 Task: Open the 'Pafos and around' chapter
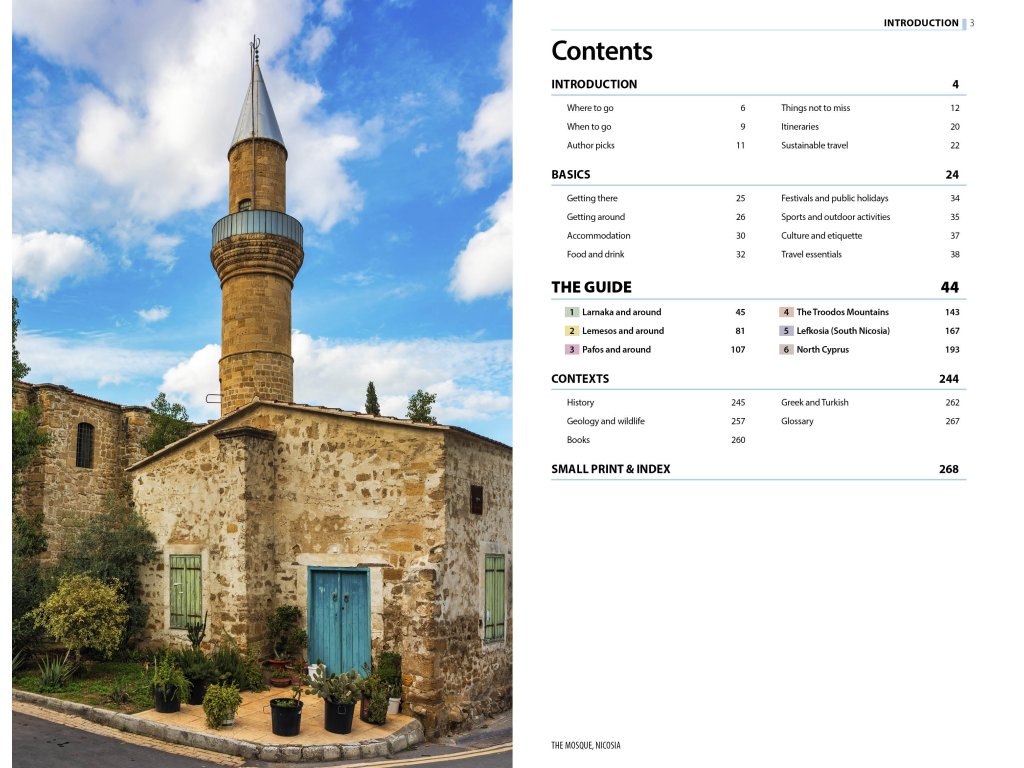point(616,349)
